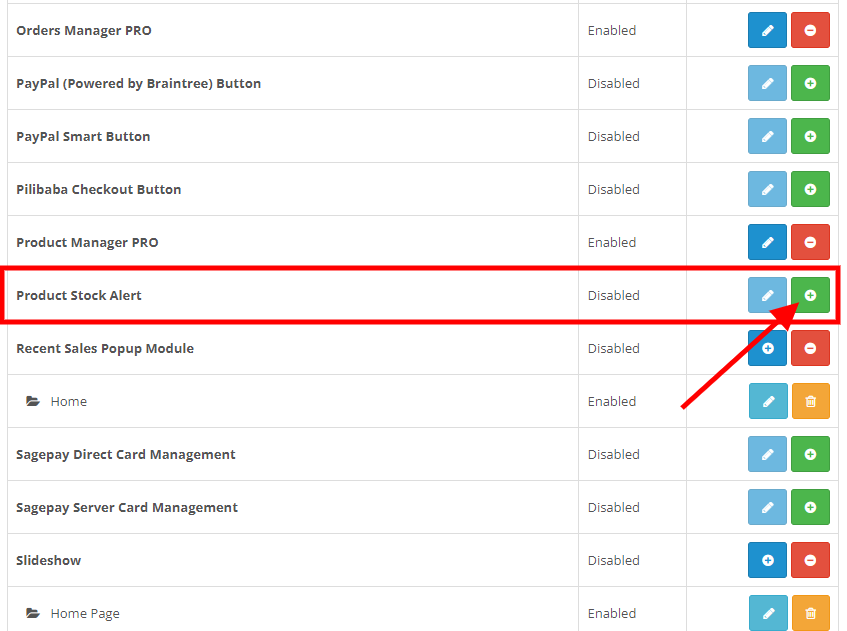The height and width of the screenshot is (631, 847).
Task: Edit the Orders Manager PRO module
Action: [767, 30]
